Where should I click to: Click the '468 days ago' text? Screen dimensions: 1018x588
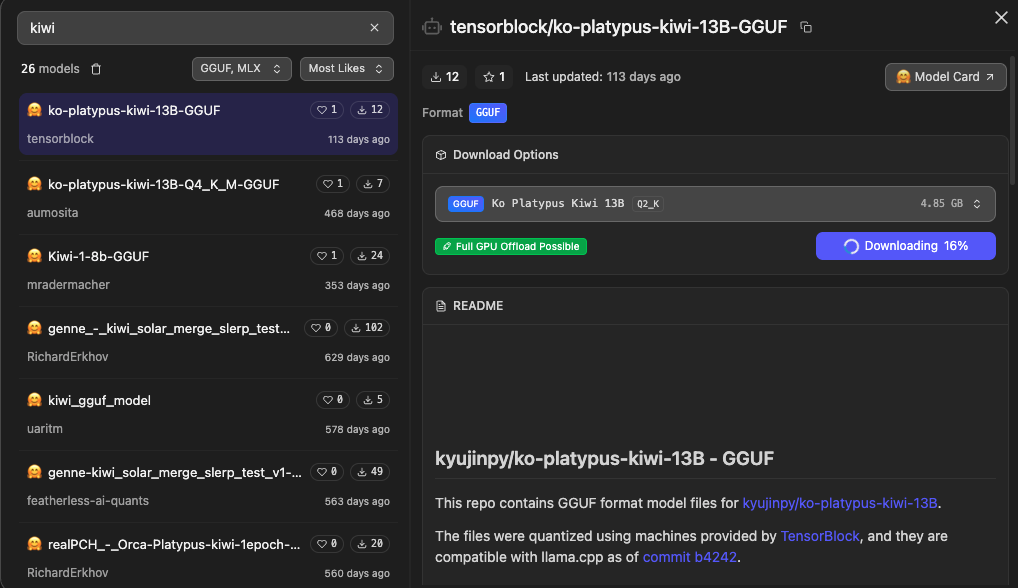356,213
